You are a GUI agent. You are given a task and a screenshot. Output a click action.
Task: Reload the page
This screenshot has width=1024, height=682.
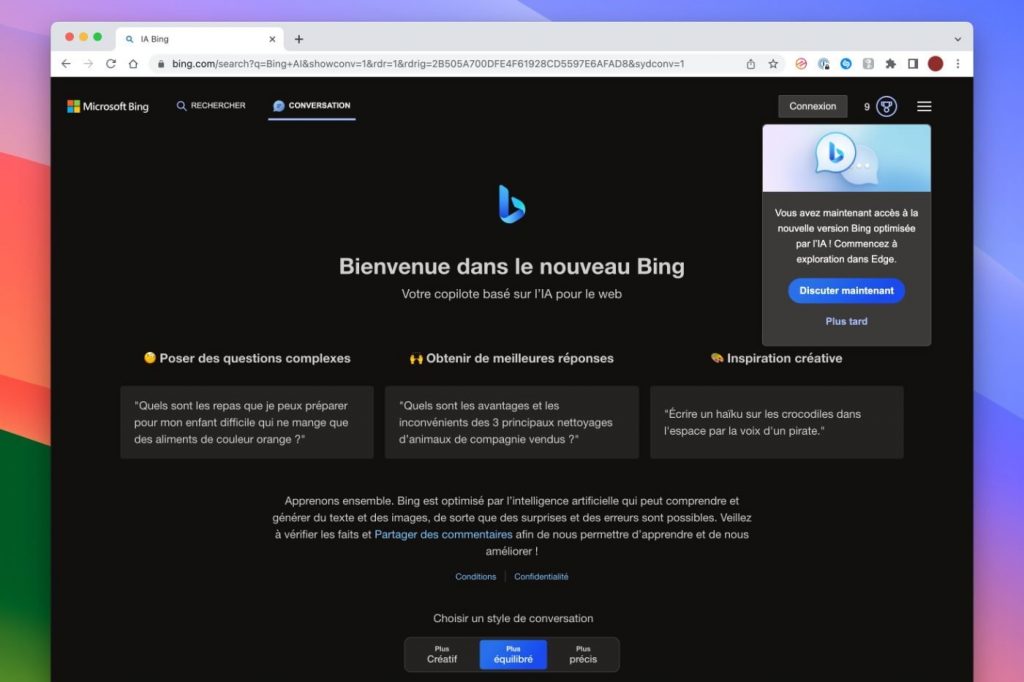pyautogui.click(x=111, y=64)
